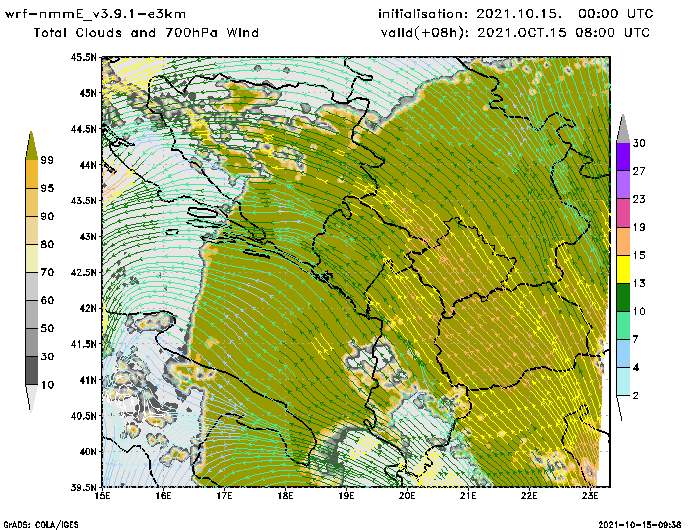
Task: Click the 23 value on the wind legend
Action: [639, 199]
